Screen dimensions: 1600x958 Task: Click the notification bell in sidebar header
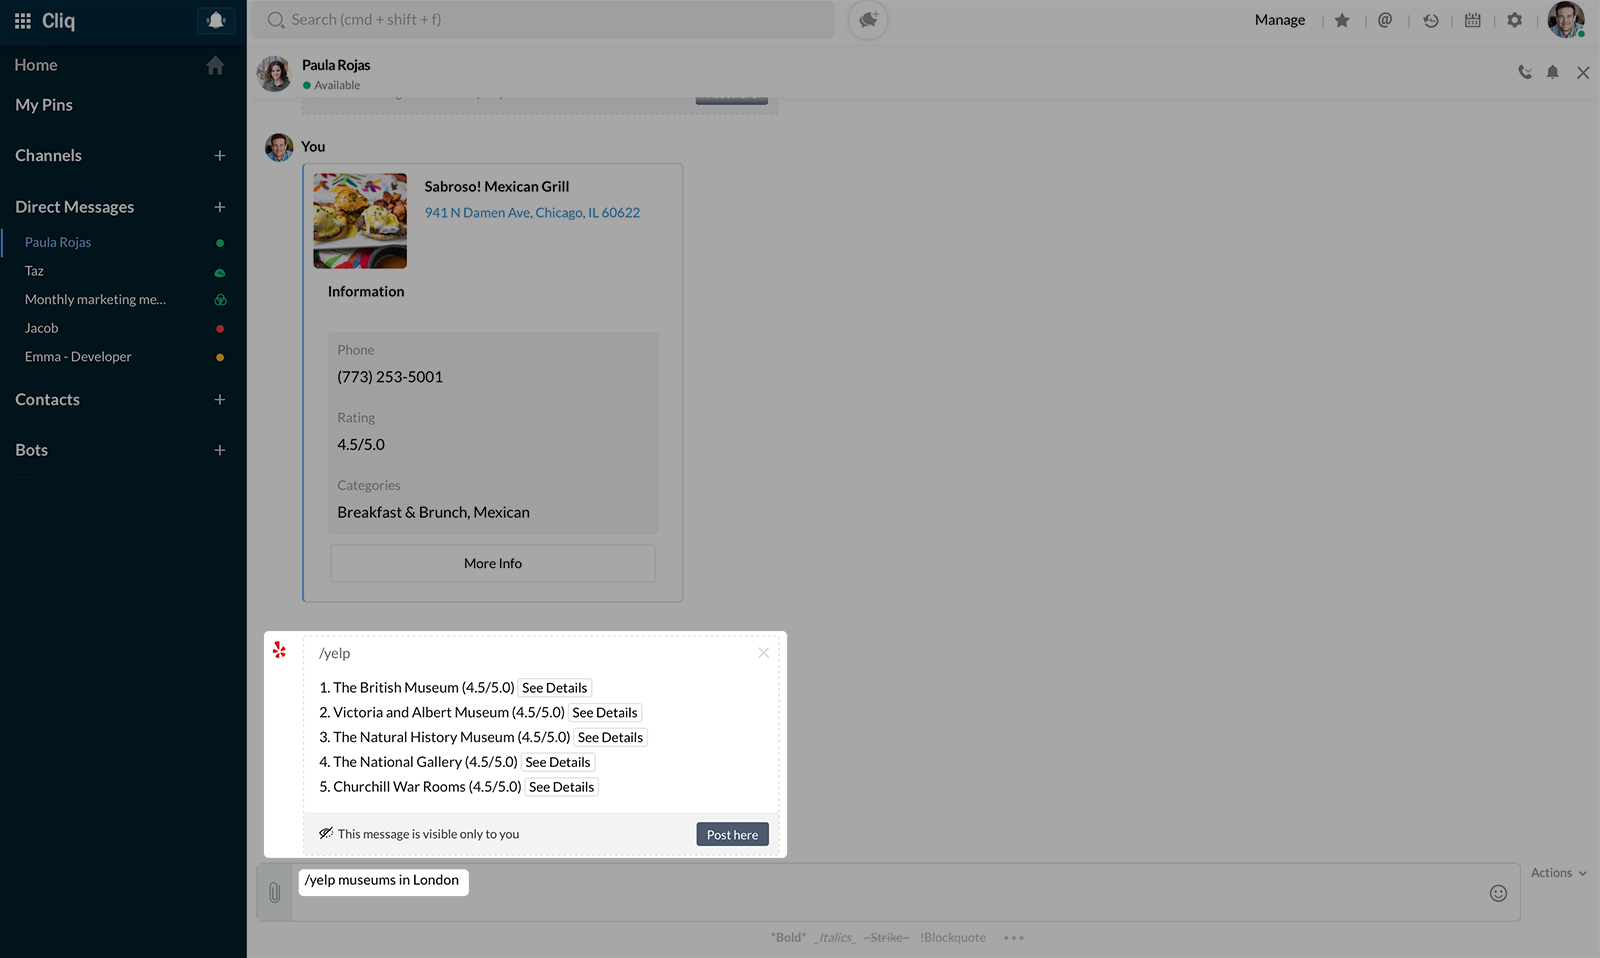click(x=216, y=20)
